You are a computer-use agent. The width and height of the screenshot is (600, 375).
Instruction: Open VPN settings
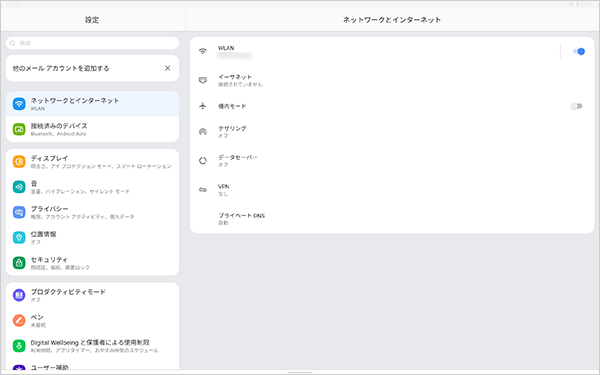click(392, 189)
